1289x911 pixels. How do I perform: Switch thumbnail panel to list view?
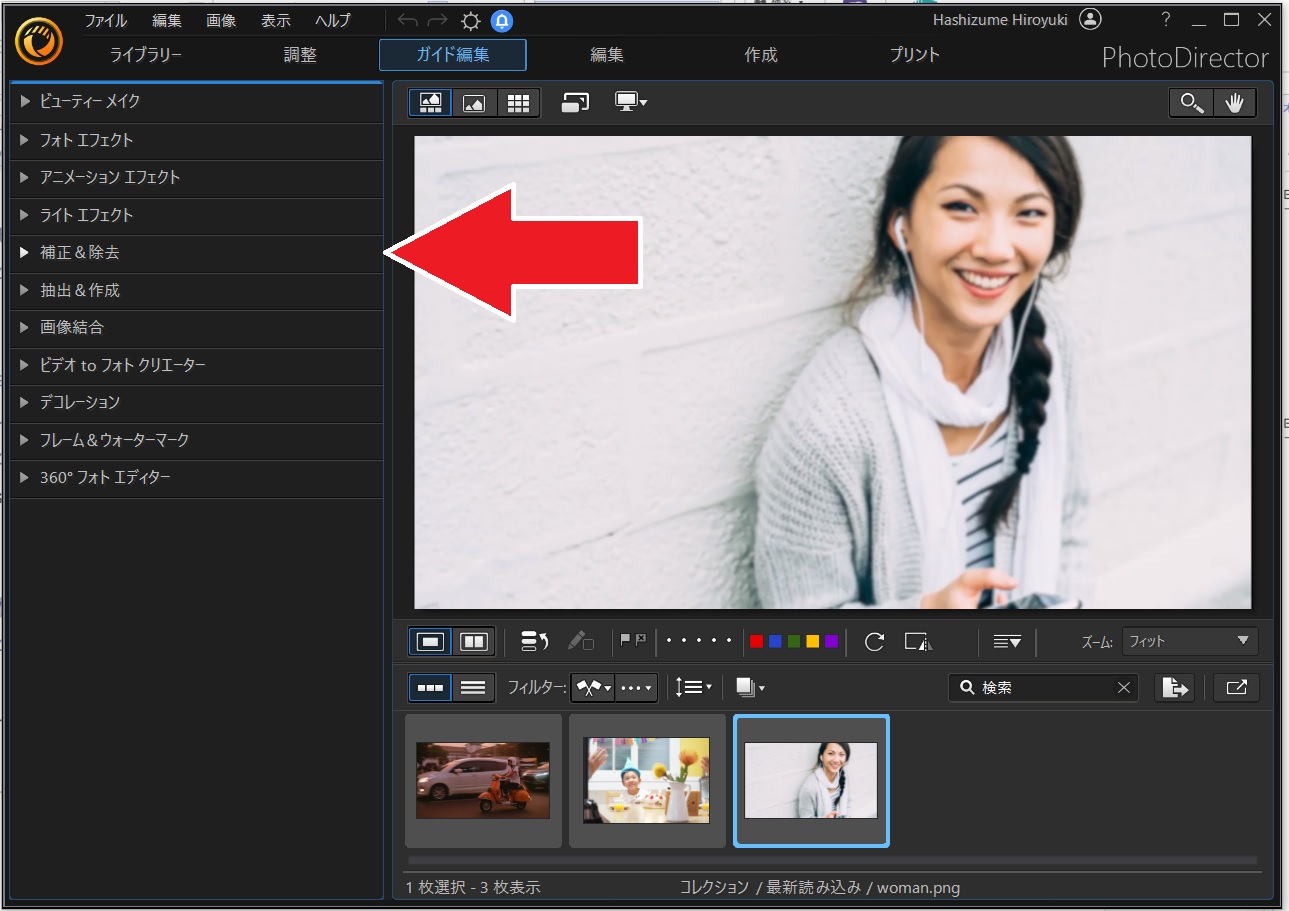473,687
